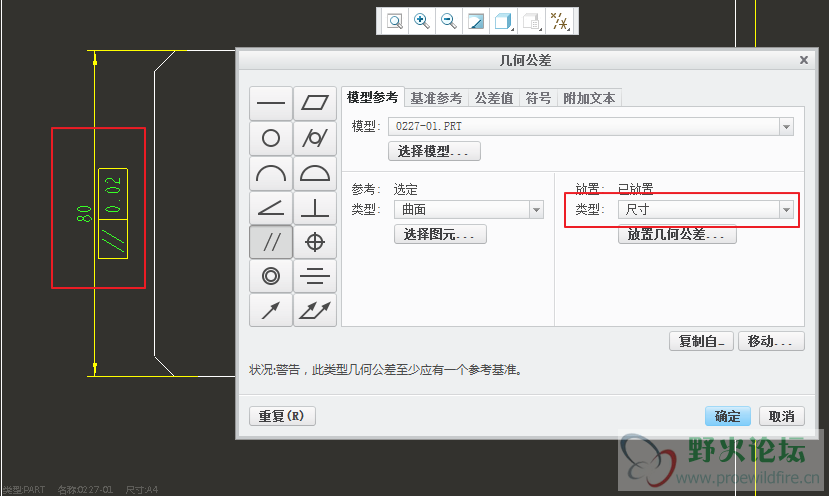Click the 重复(R) button
829x496 pixels.
(282, 416)
